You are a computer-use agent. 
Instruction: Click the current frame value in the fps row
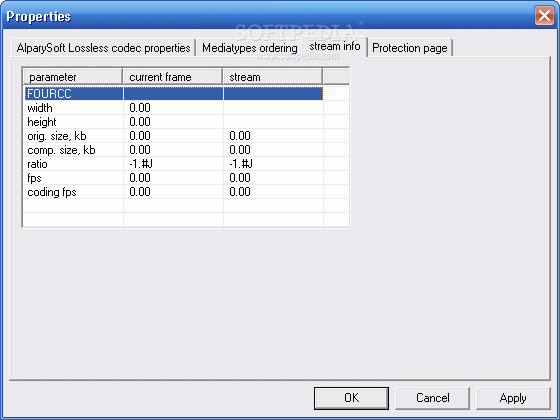[140, 178]
